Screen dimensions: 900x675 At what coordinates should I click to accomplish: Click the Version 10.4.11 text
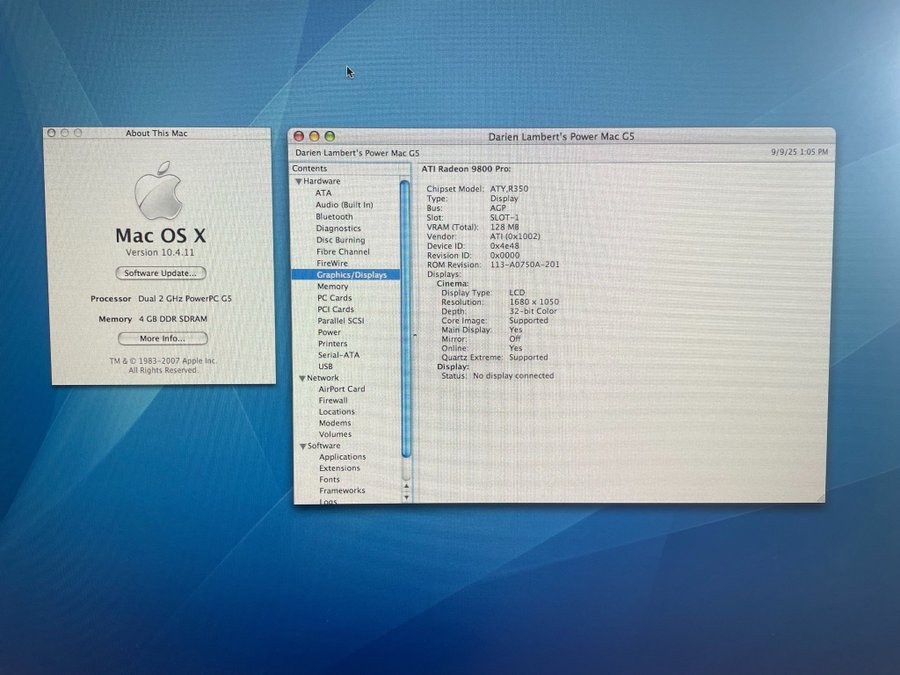160,253
